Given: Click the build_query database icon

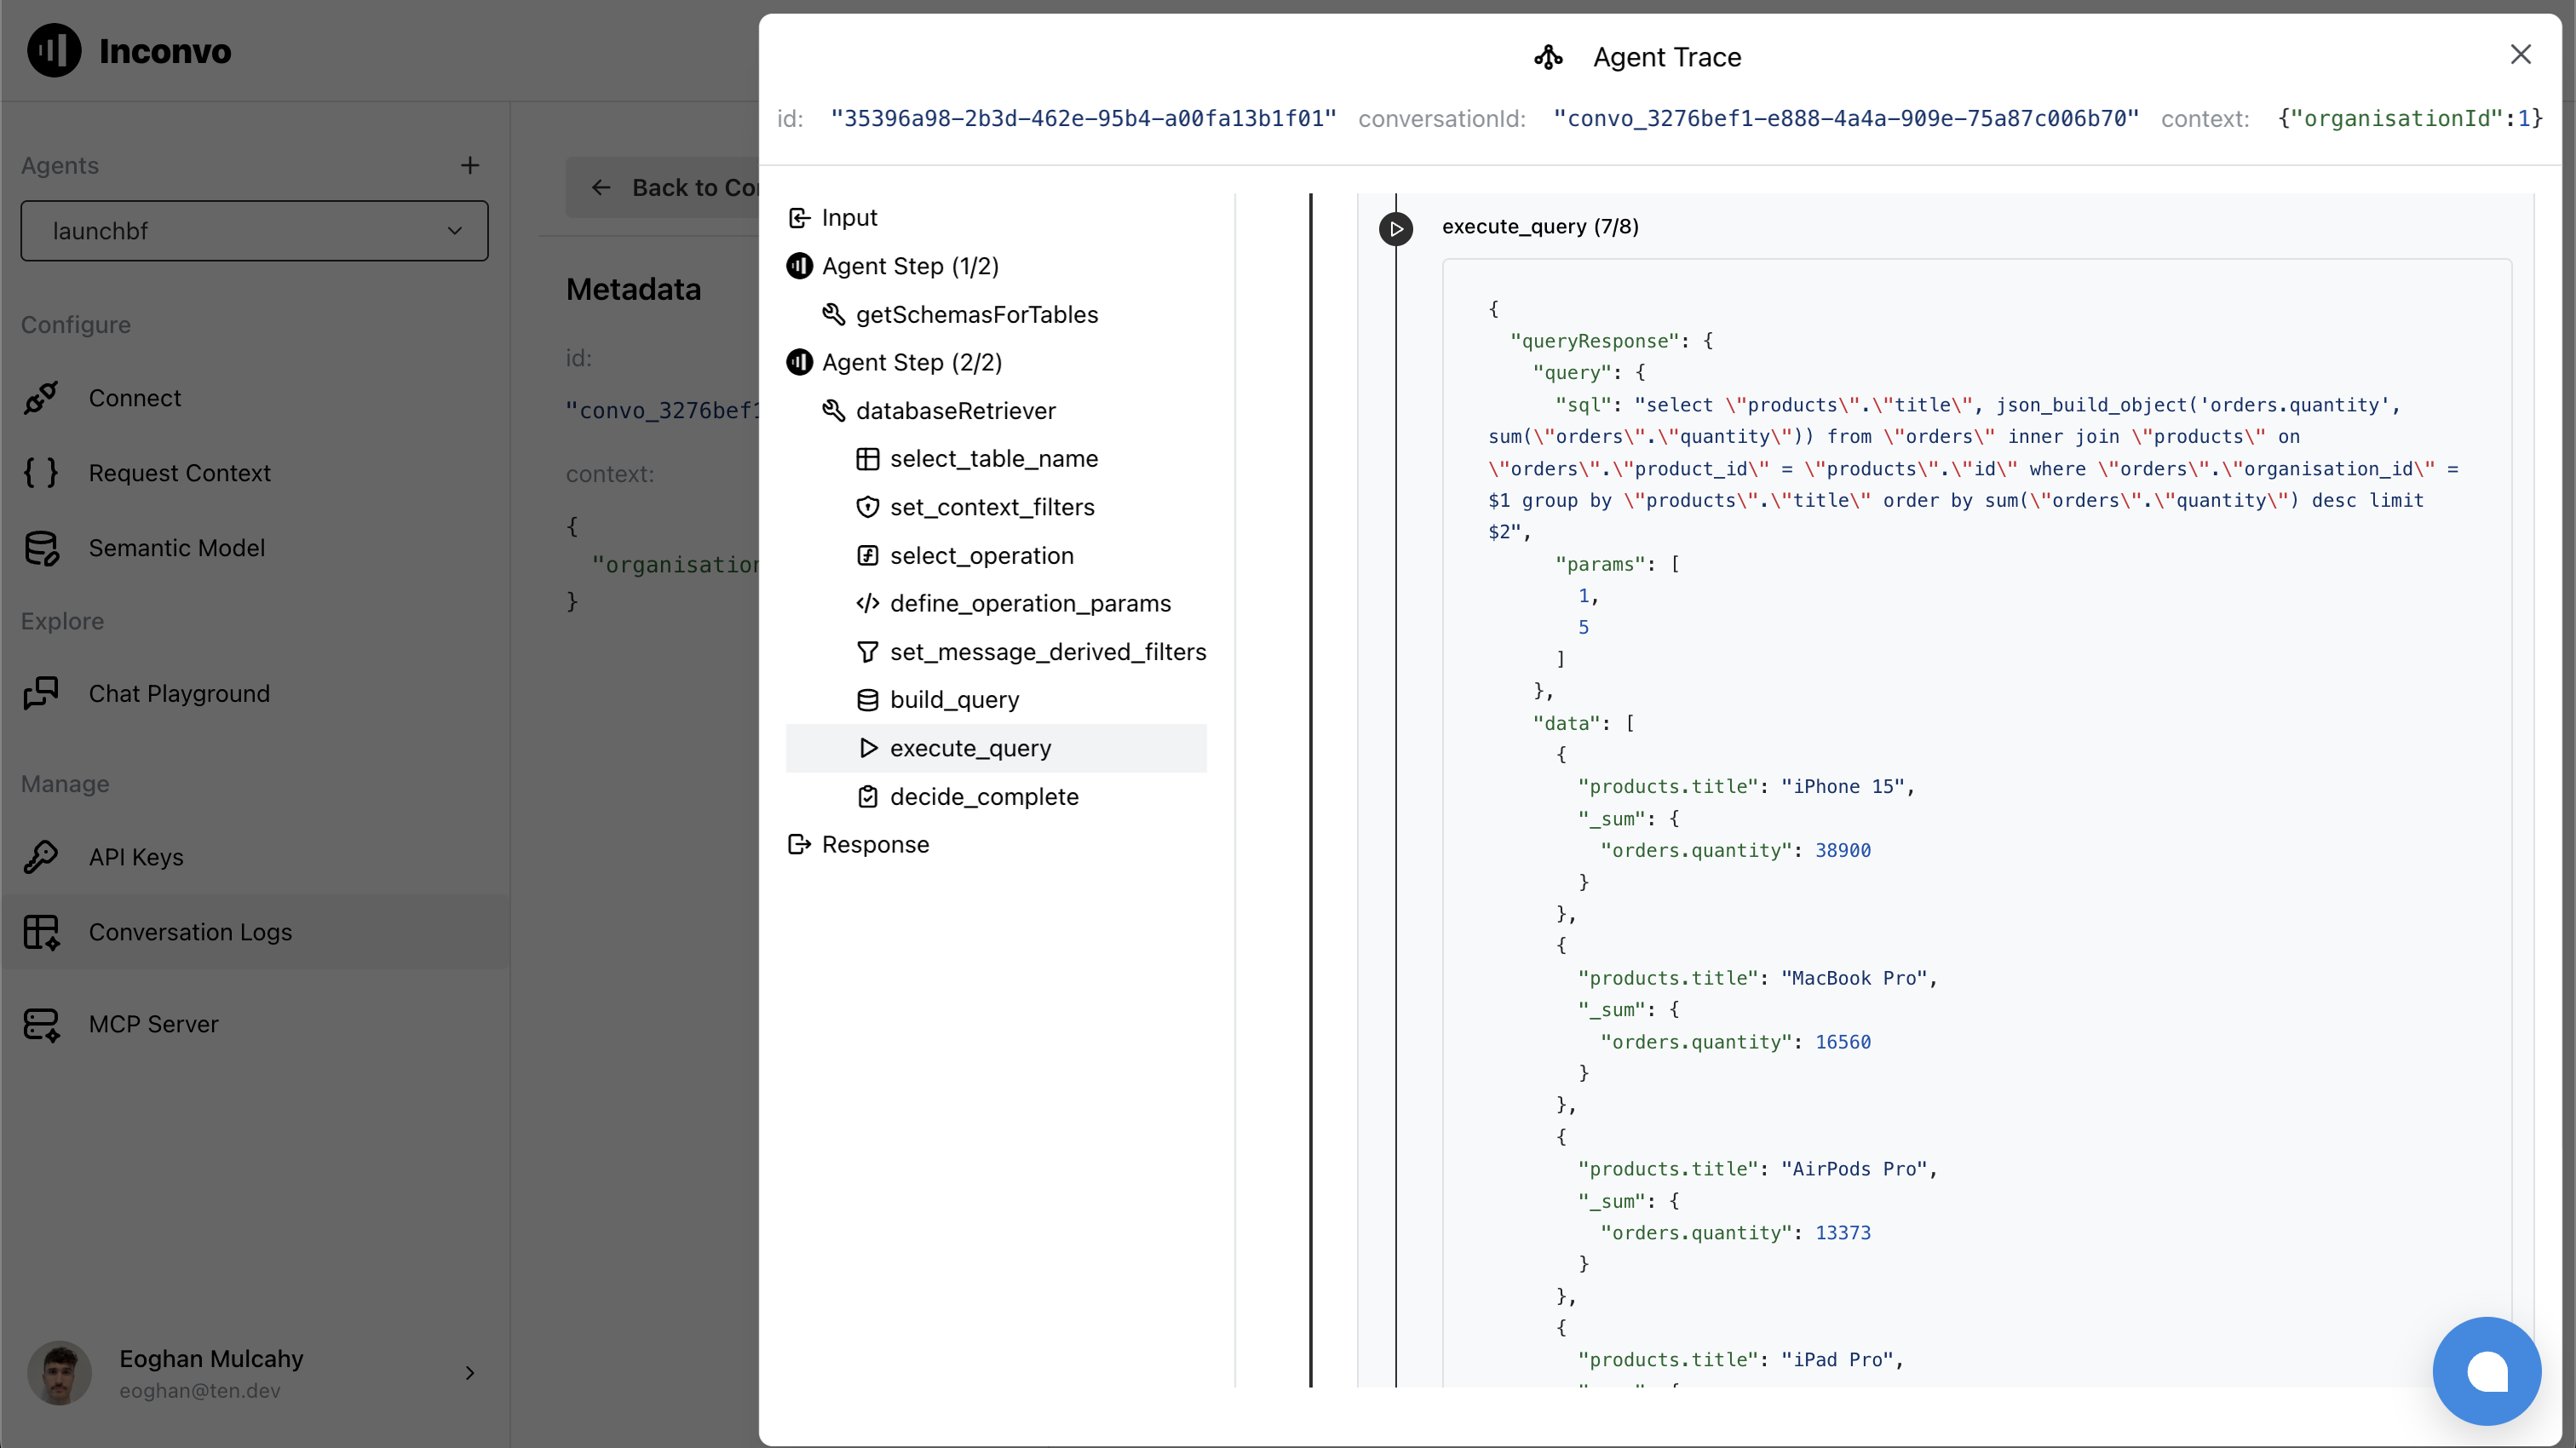Looking at the screenshot, I should click(x=867, y=700).
